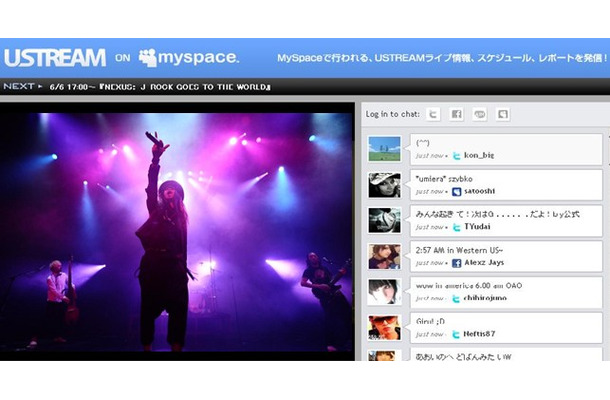
Task: Open kon_big's landscape avatar
Action: coord(384,149)
